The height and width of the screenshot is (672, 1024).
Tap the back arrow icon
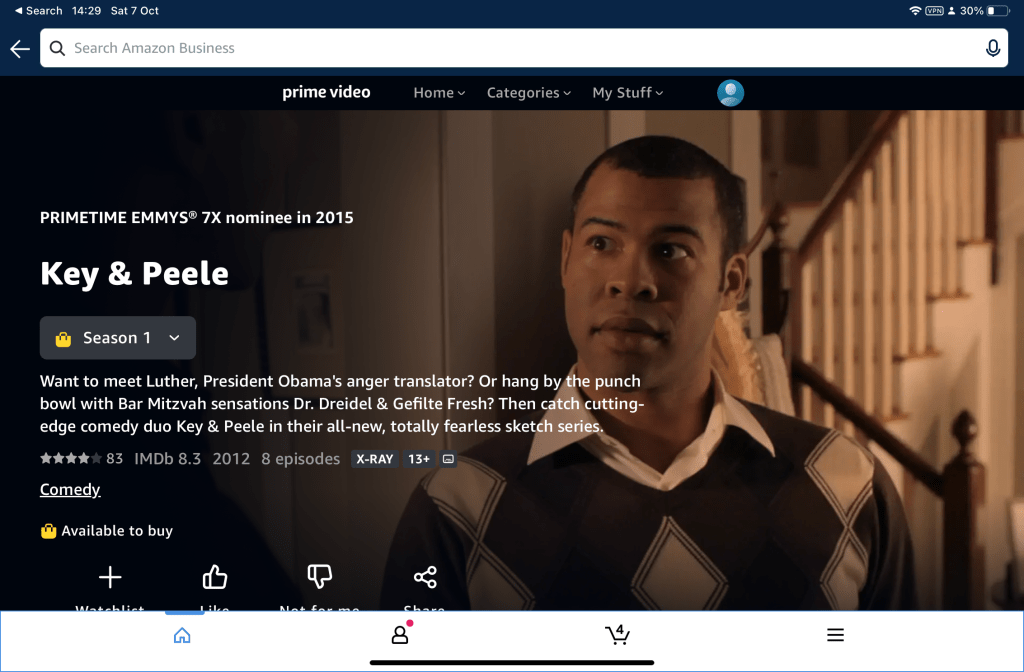20,48
